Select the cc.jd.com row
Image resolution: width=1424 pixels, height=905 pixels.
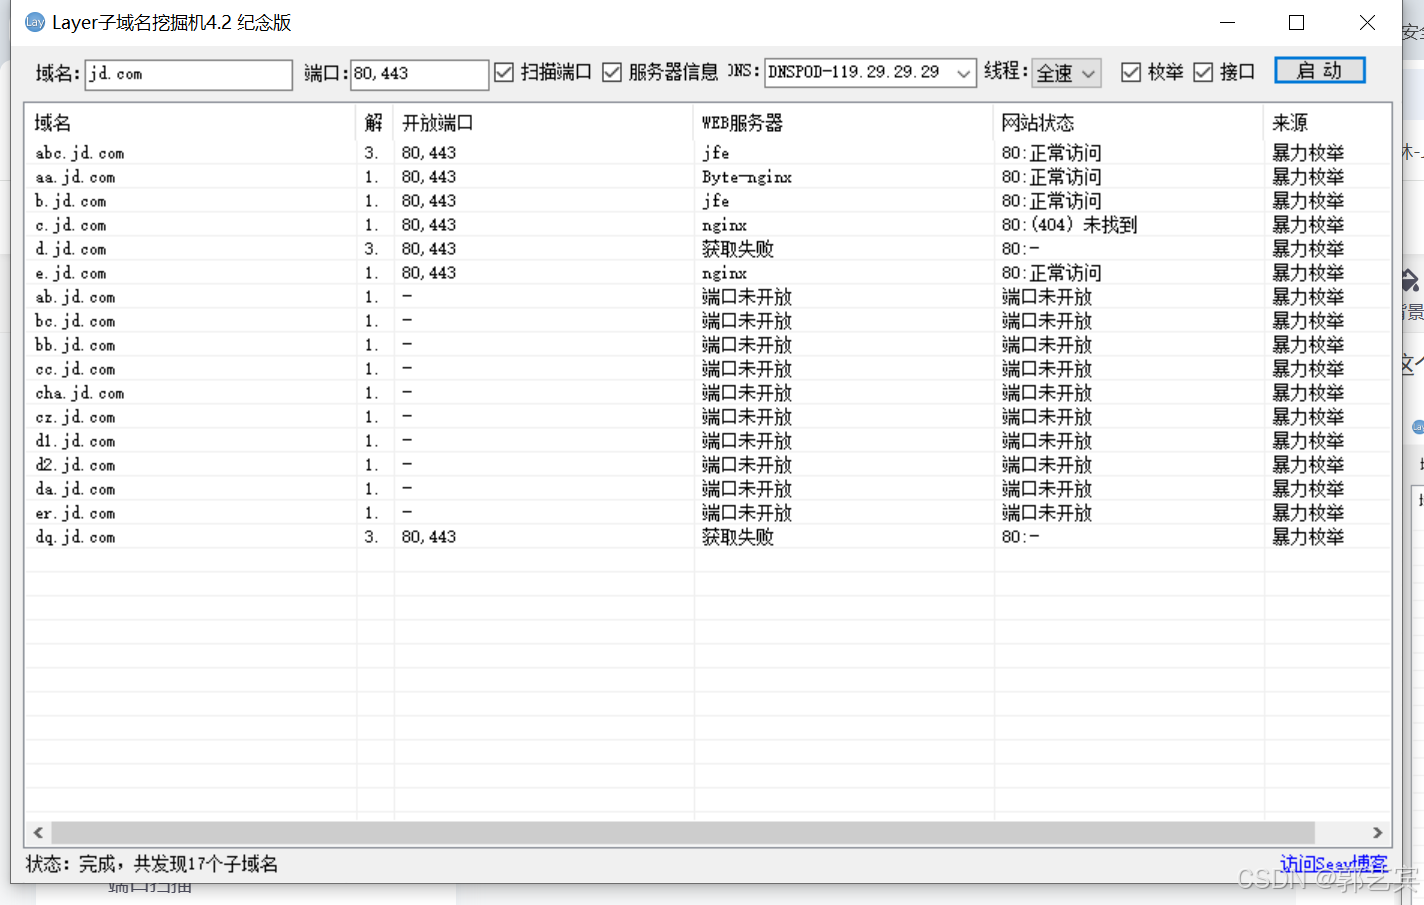708,369
